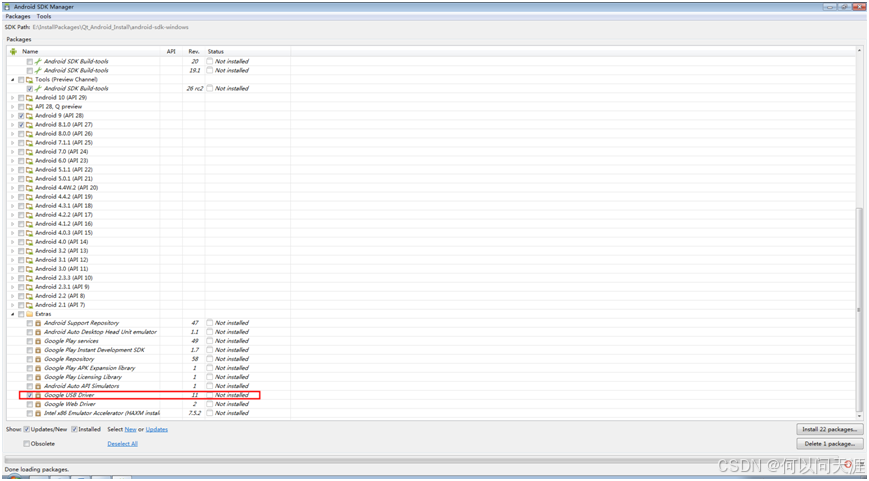This screenshot has height=481, width=869.
Task: Select the Android 2.1 (API 7) row text
Action: pos(60,305)
